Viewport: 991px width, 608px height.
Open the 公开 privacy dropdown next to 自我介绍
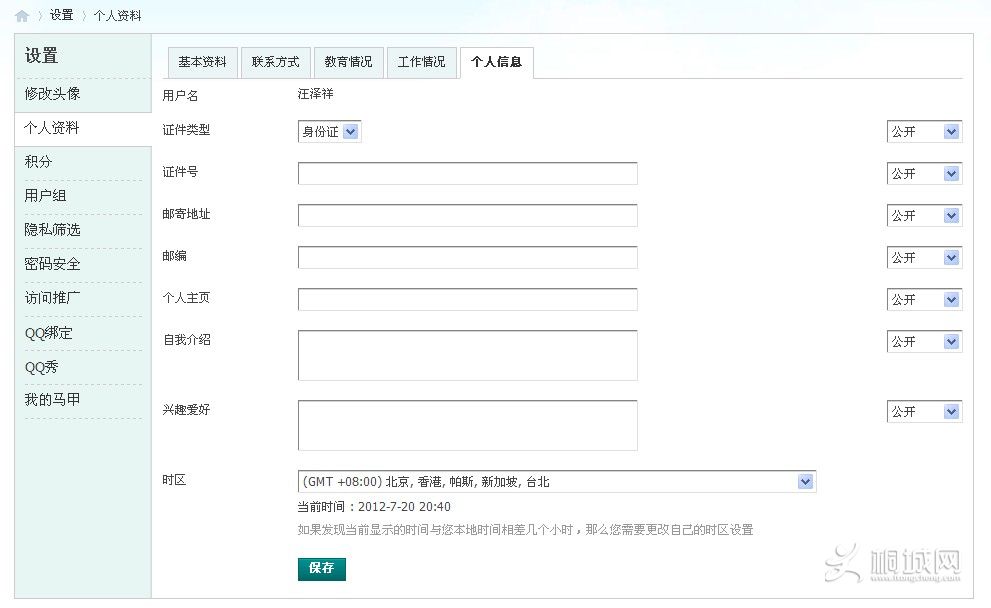[922, 341]
